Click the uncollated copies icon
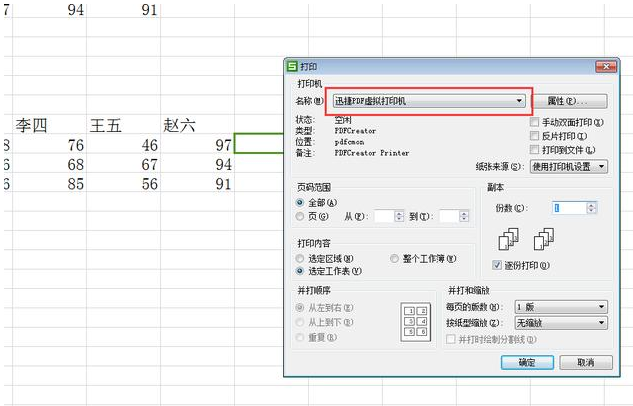The image size is (633, 406). click(544, 239)
